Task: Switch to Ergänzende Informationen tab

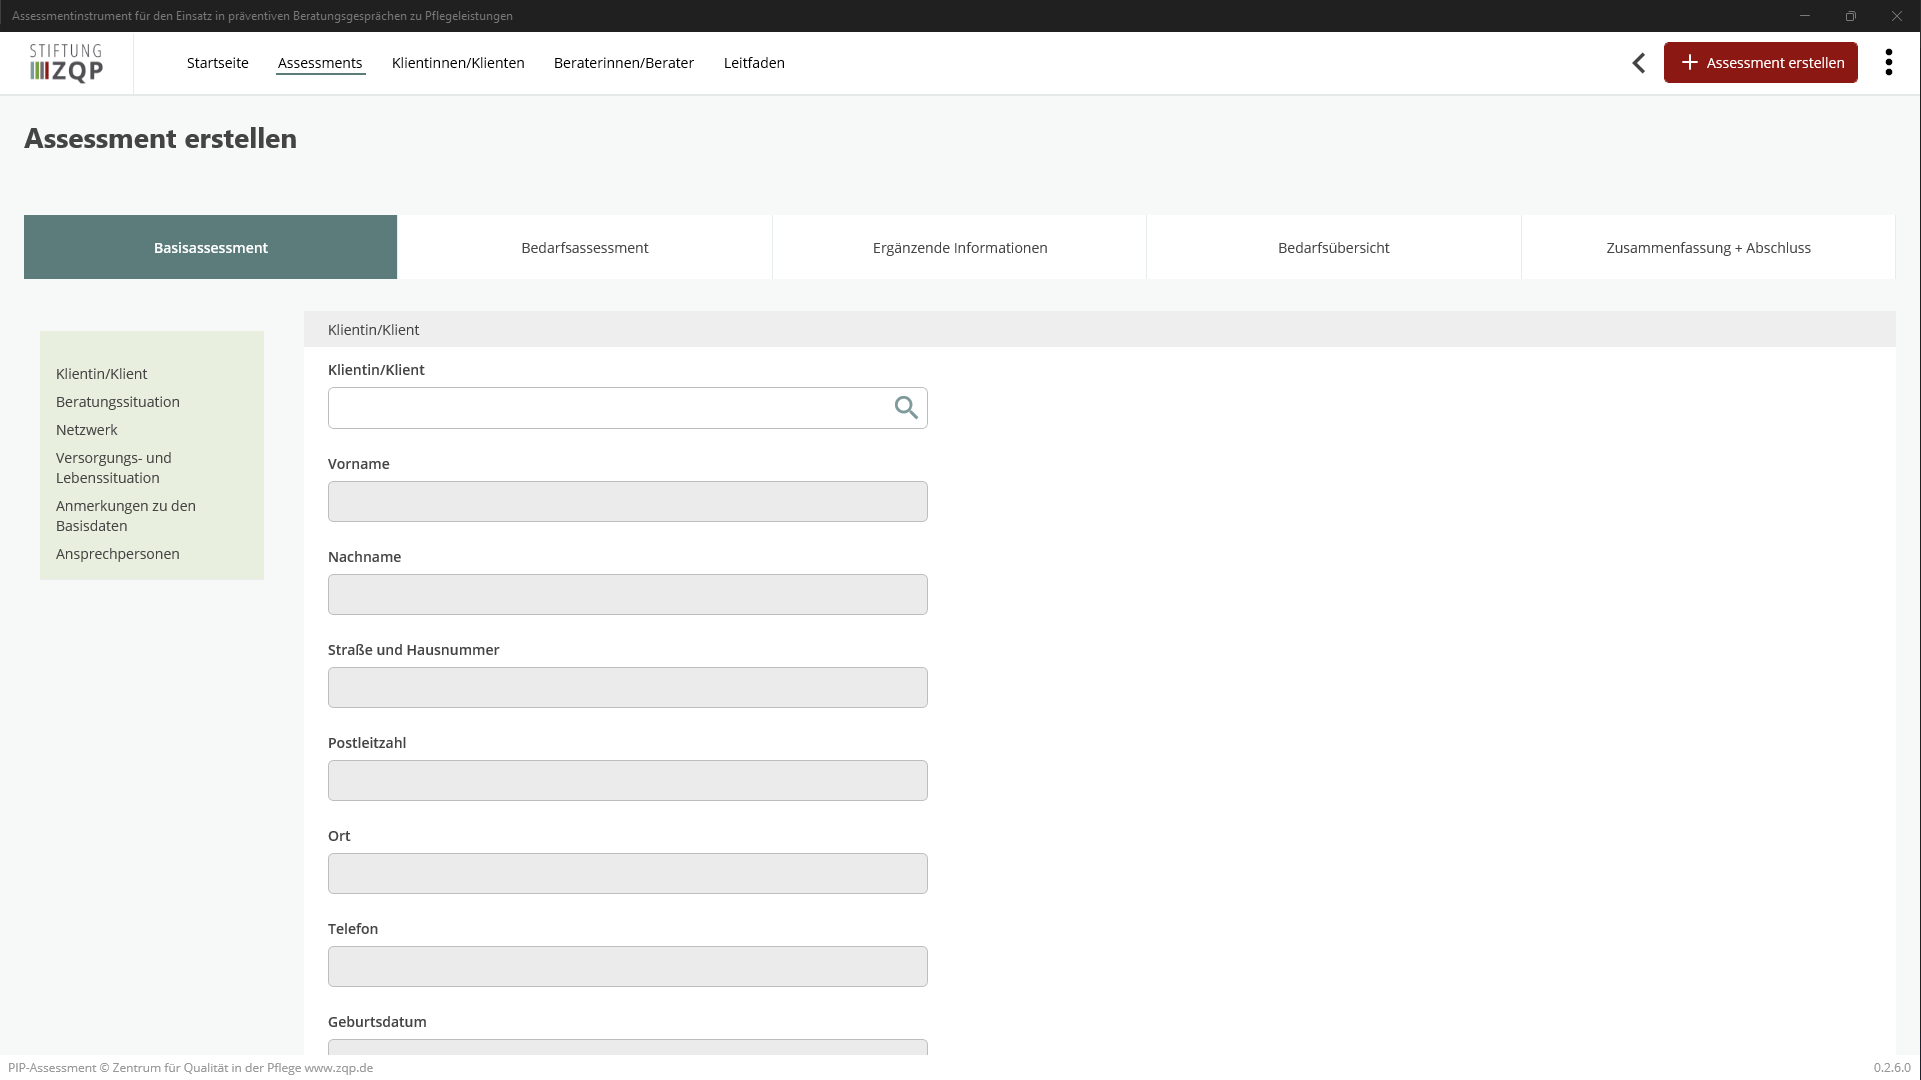Action: coord(959,248)
